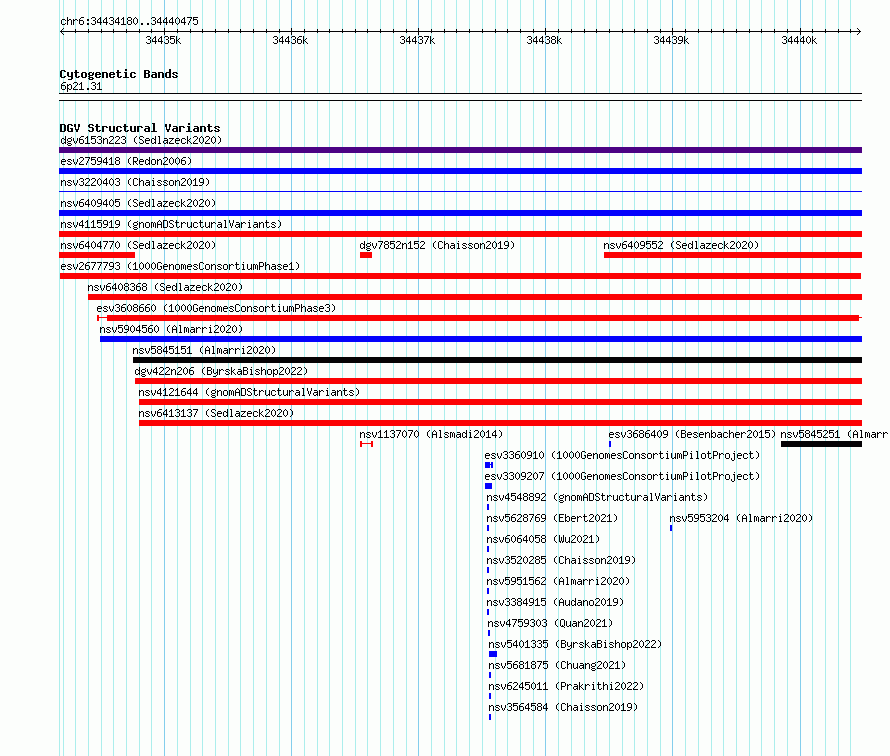Click the esv2677793 1000GenomesConsortiumPhase1 label
Screen dimensions: 890x756
point(180,266)
